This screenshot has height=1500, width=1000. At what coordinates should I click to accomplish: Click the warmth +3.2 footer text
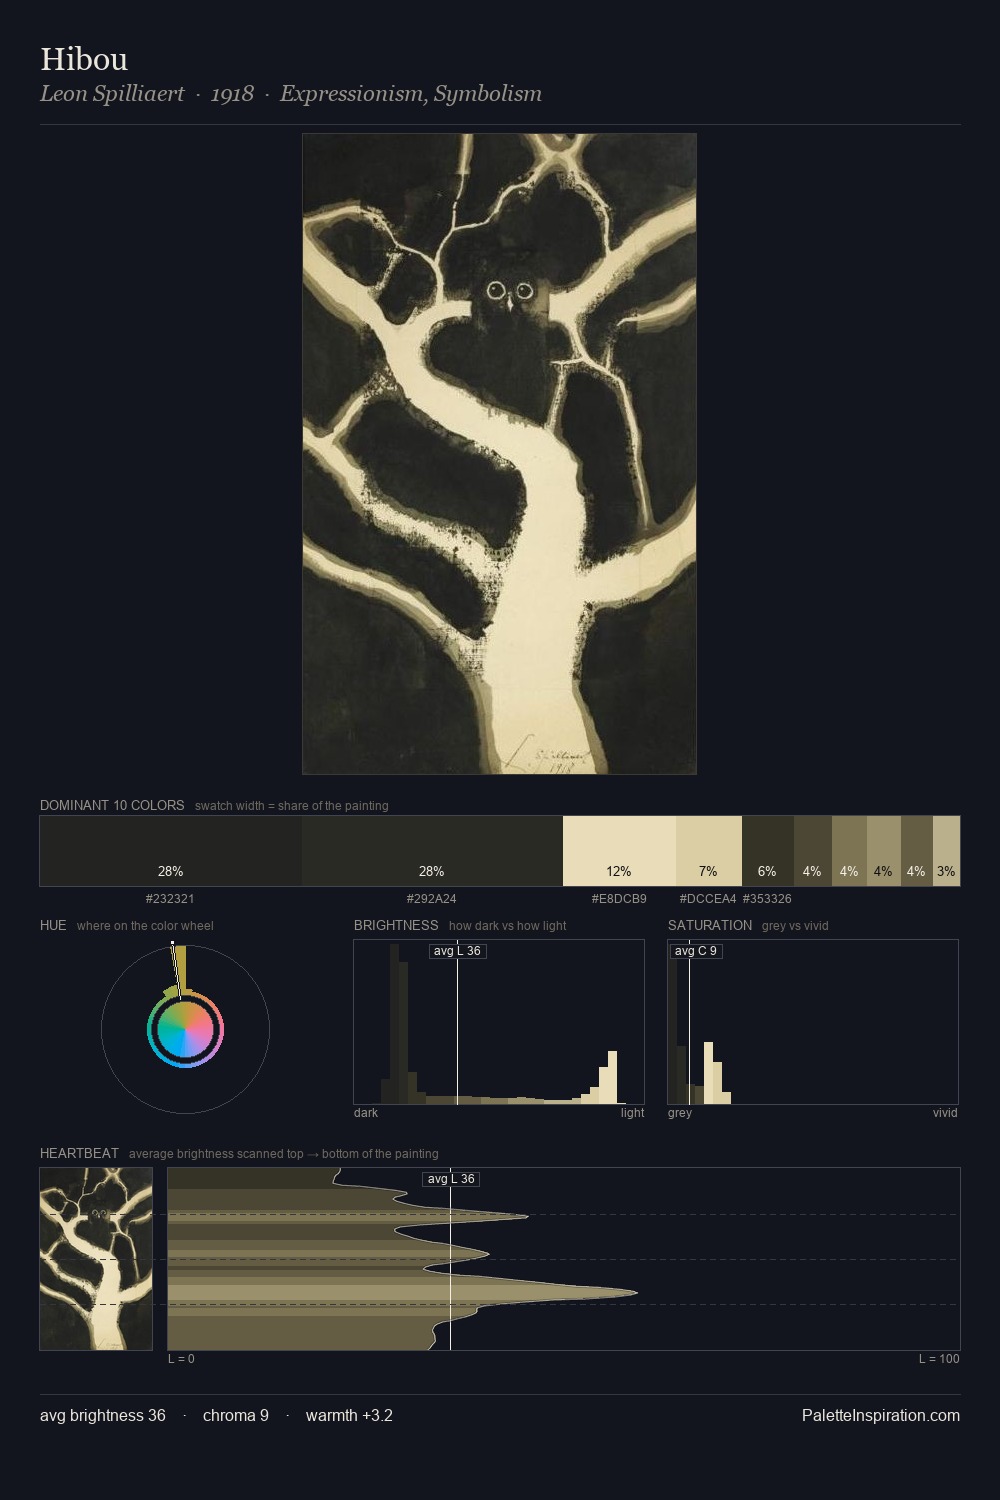pyautogui.click(x=349, y=1415)
